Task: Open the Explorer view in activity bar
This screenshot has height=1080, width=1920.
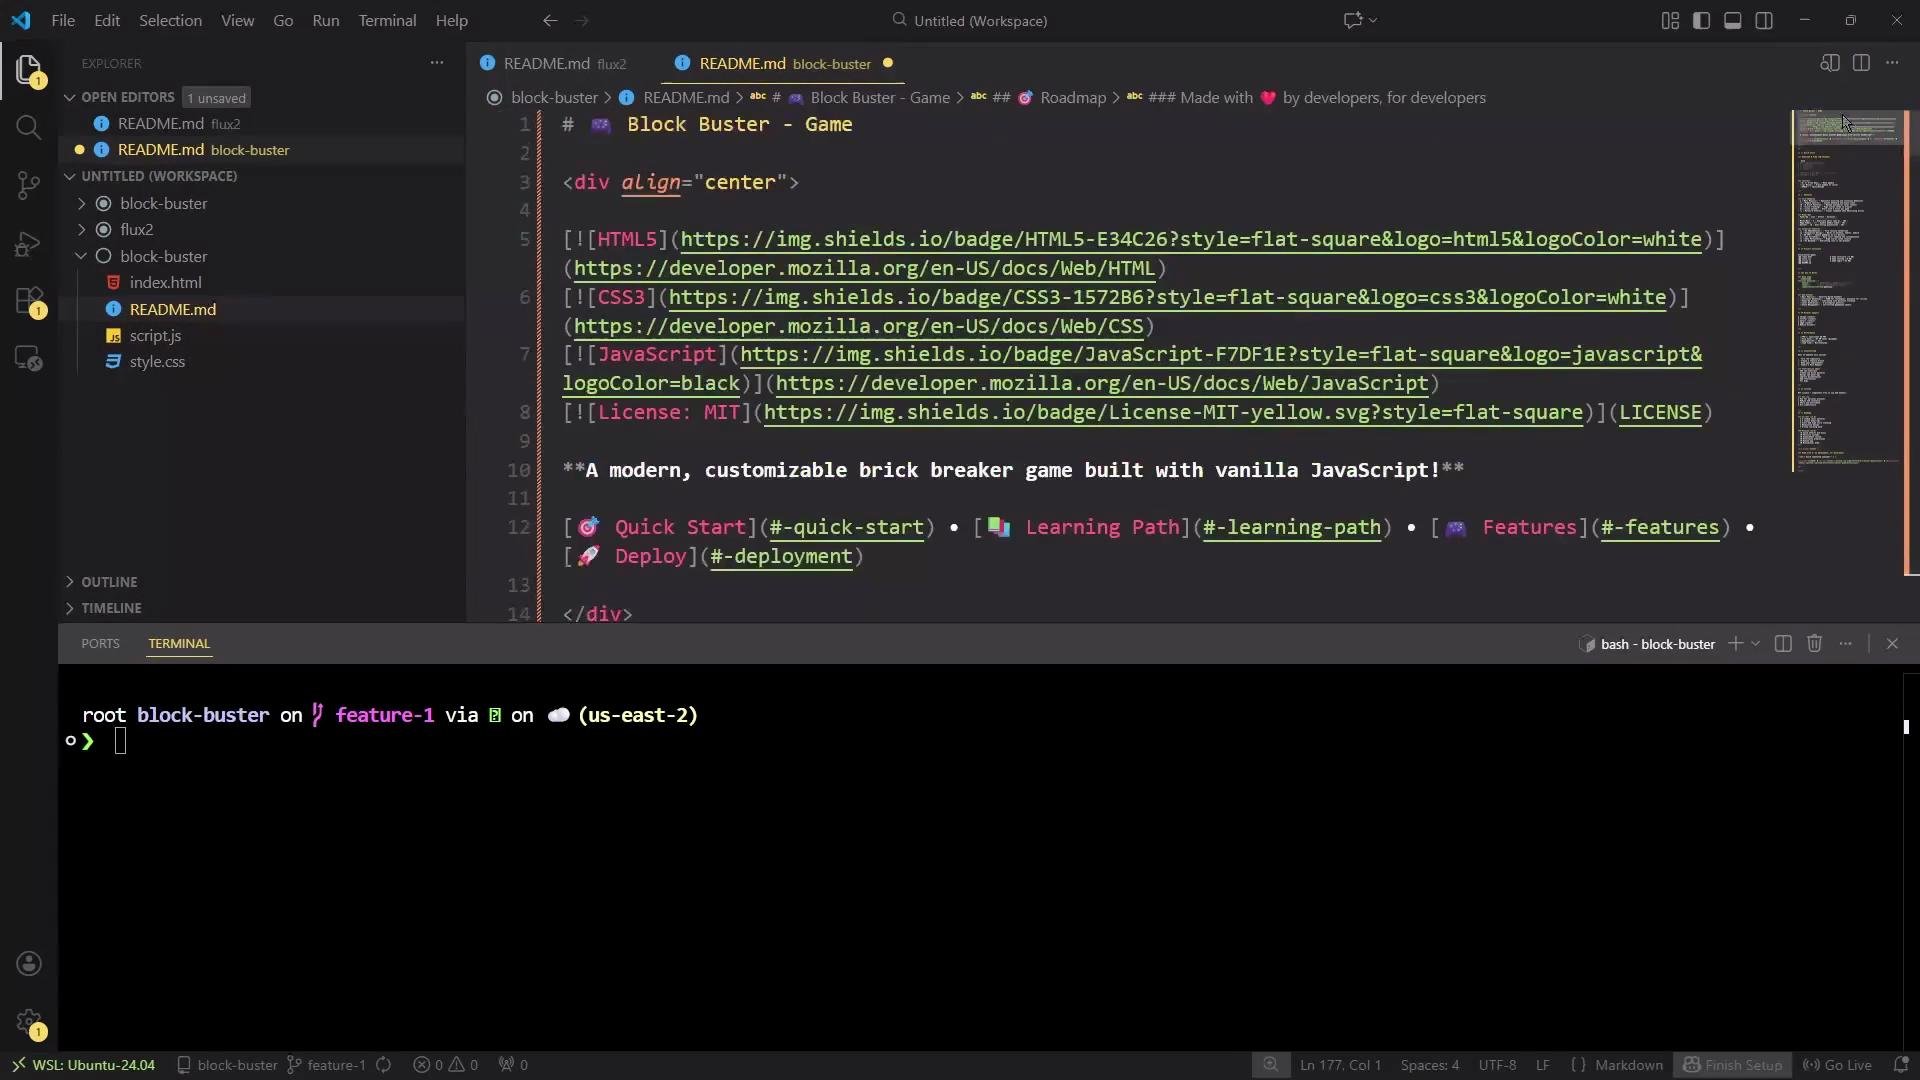Action: 29,70
